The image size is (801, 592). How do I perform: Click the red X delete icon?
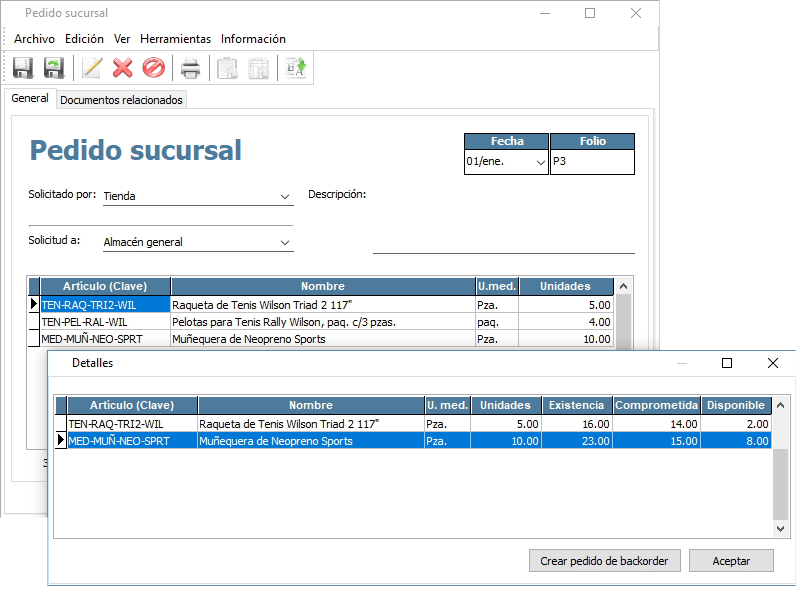(122, 68)
